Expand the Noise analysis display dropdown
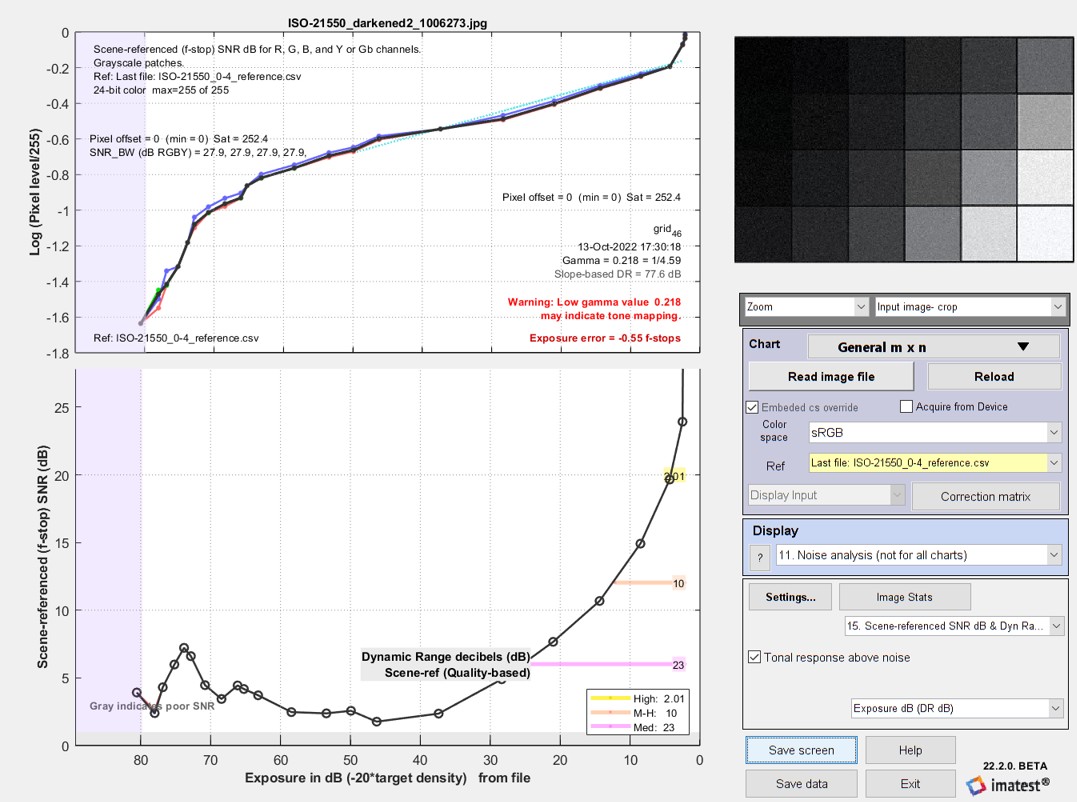The height and width of the screenshot is (802, 1077). [919, 555]
